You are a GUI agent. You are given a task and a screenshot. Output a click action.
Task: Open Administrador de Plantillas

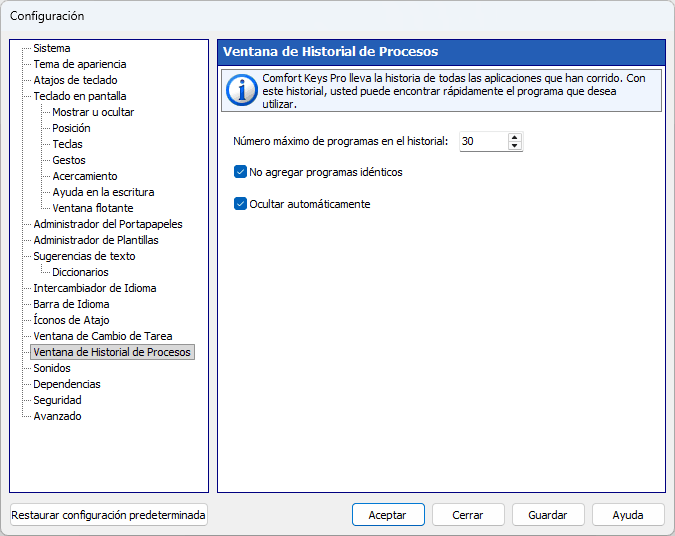(x=96, y=240)
